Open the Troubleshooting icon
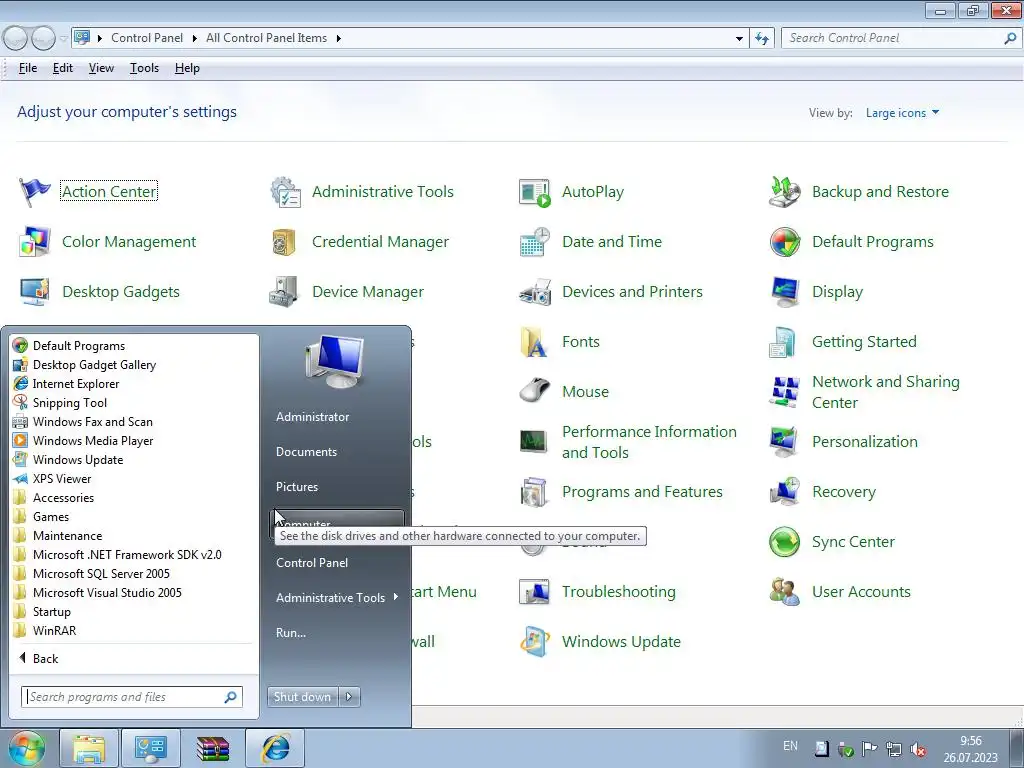The height and width of the screenshot is (768, 1024). (x=534, y=592)
